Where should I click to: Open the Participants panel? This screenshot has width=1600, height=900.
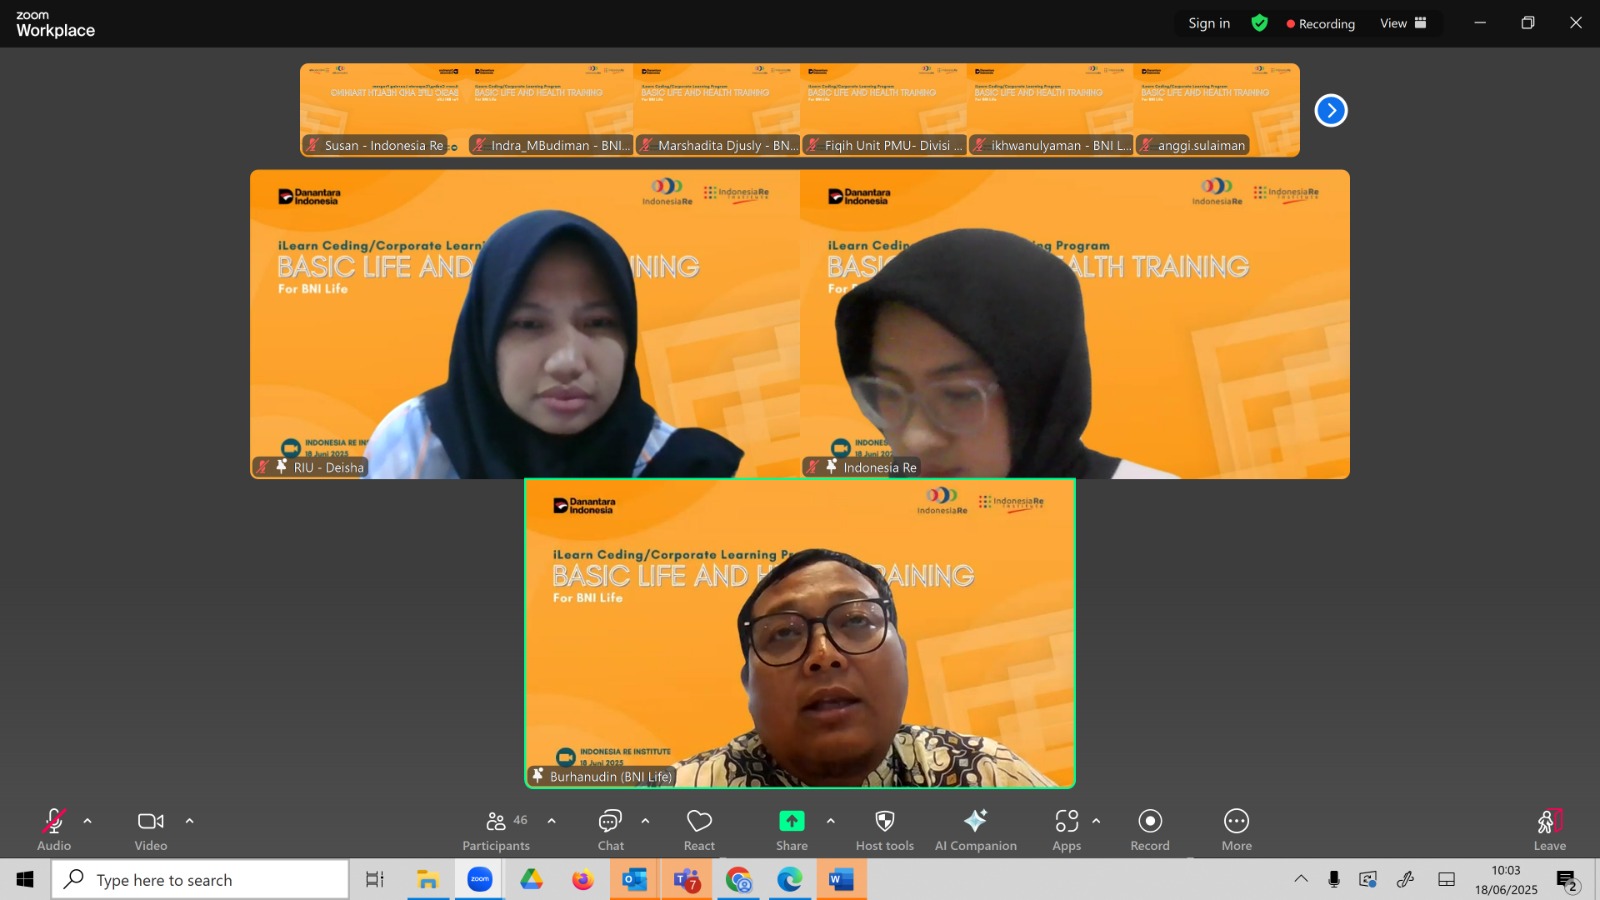496,830
